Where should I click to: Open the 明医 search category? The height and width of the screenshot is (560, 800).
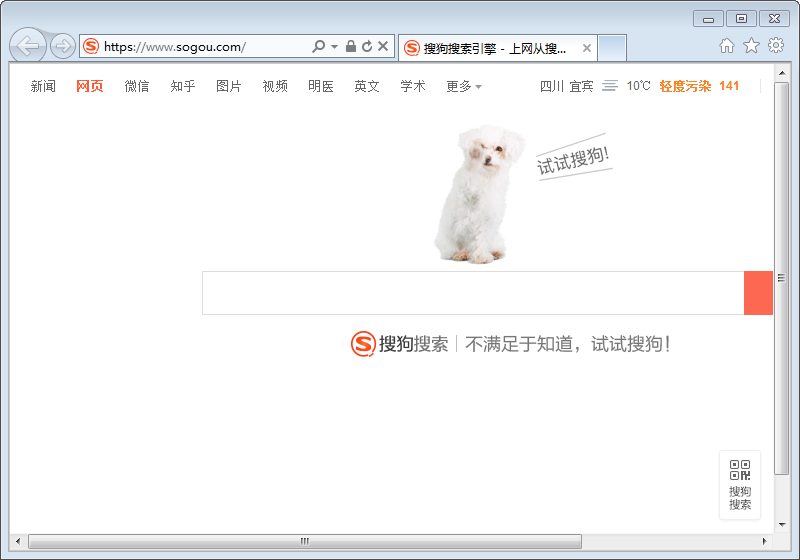click(x=321, y=86)
